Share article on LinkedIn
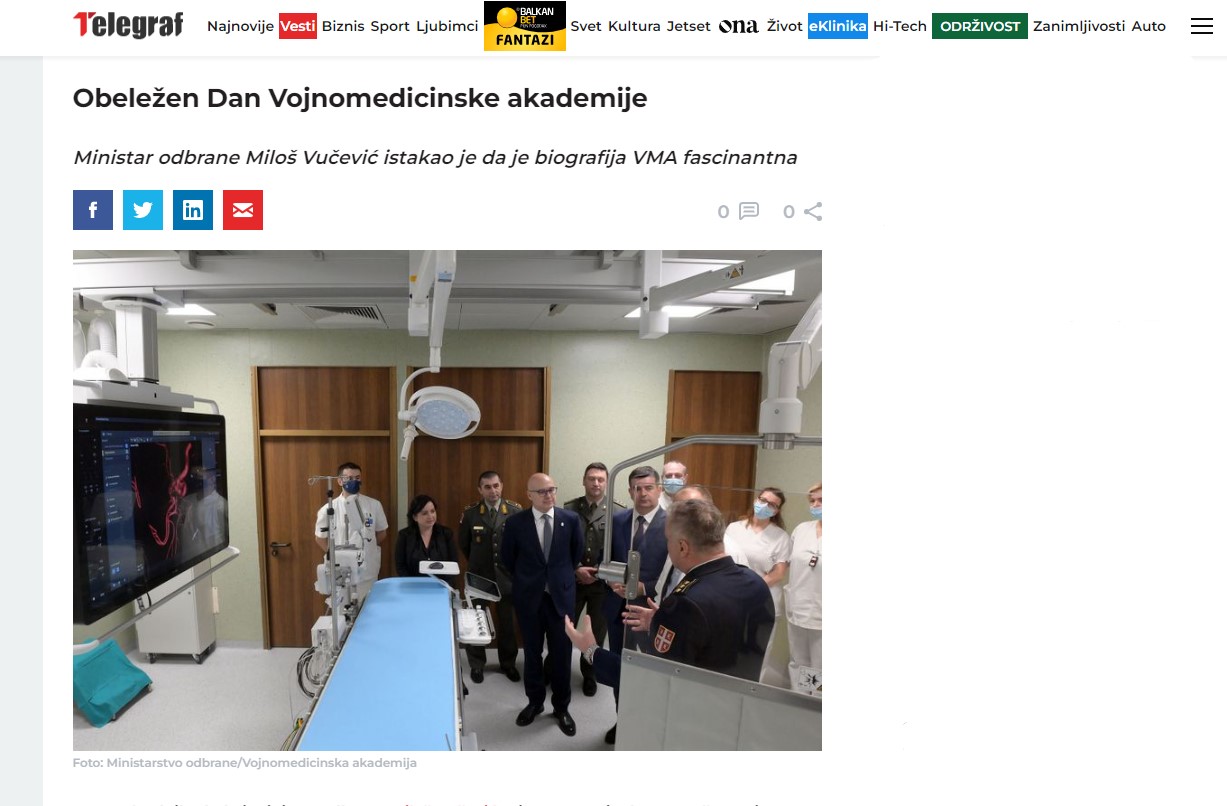The height and width of the screenshot is (806, 1227). point(193,210)
